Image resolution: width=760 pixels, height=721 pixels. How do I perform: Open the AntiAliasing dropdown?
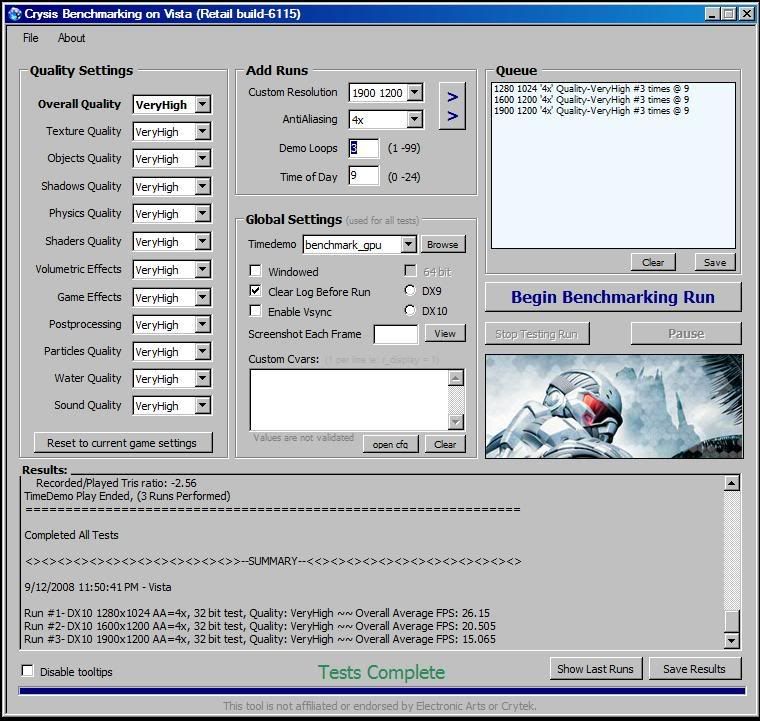coord(415,119)
